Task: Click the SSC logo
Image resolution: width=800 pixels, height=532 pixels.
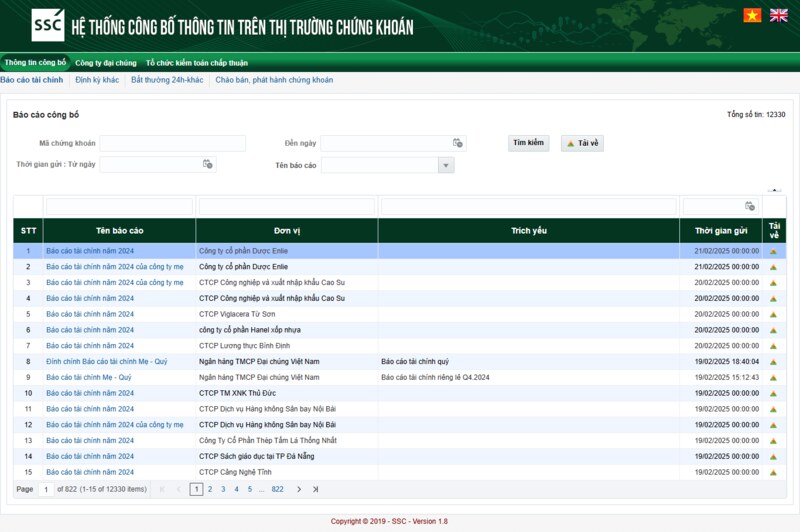Action: pyautogui.click(x=48, y=25)
